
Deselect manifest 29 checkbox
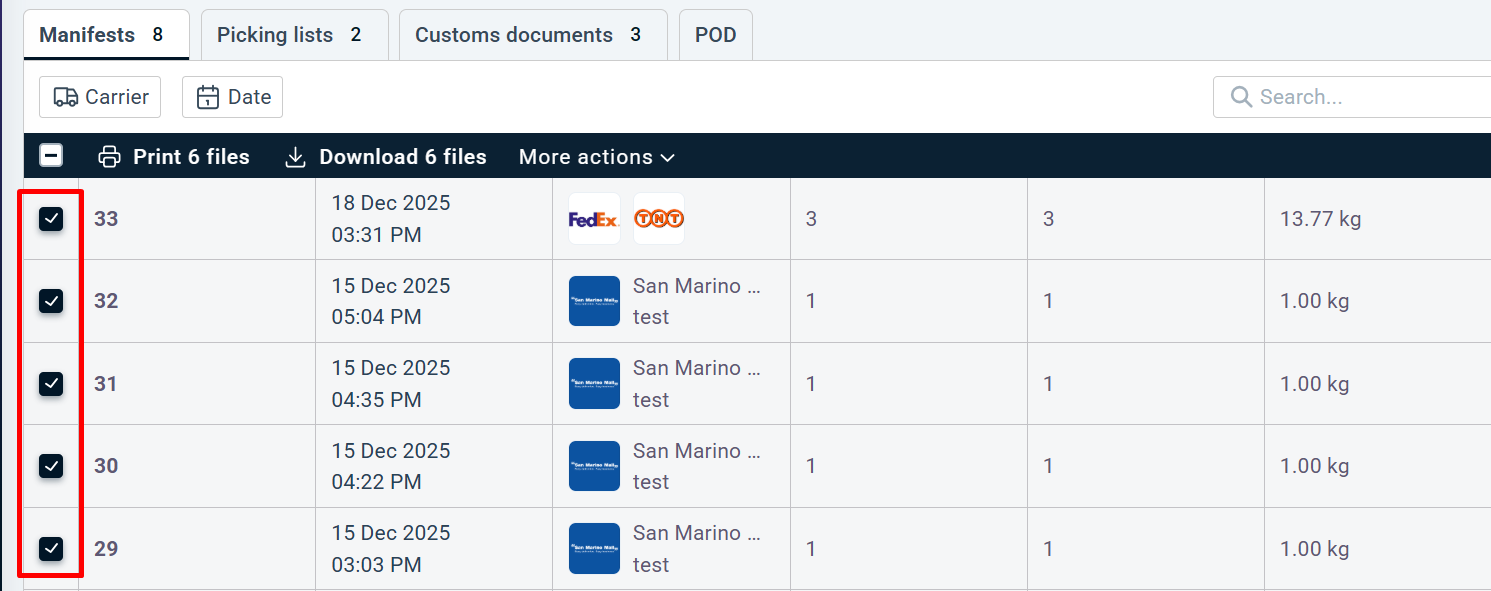click(51, 548)
